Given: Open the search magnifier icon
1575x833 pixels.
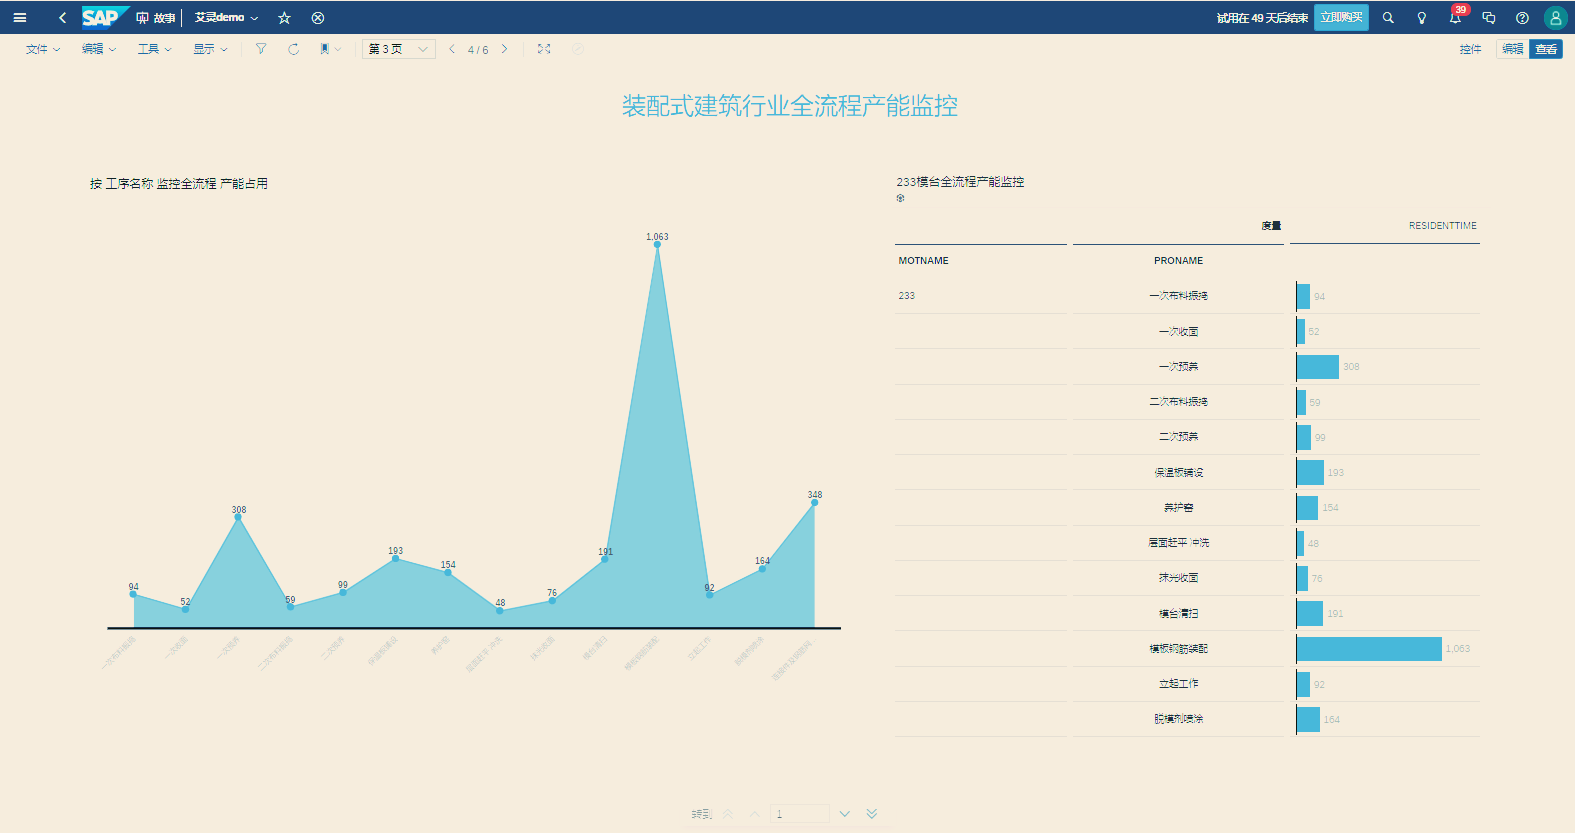Looking at the screenshot, I should pos(1388,18).
